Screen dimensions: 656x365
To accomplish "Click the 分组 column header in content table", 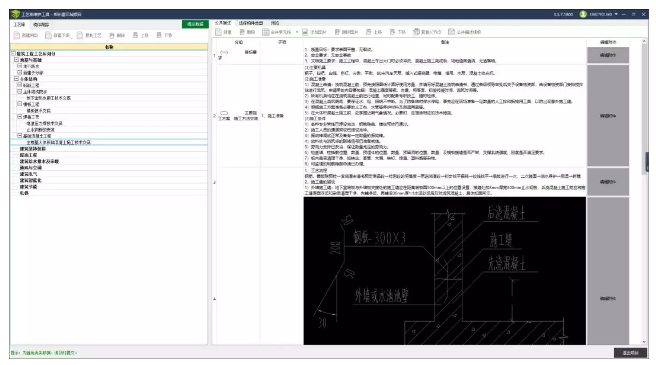I will tap(238, 42).
